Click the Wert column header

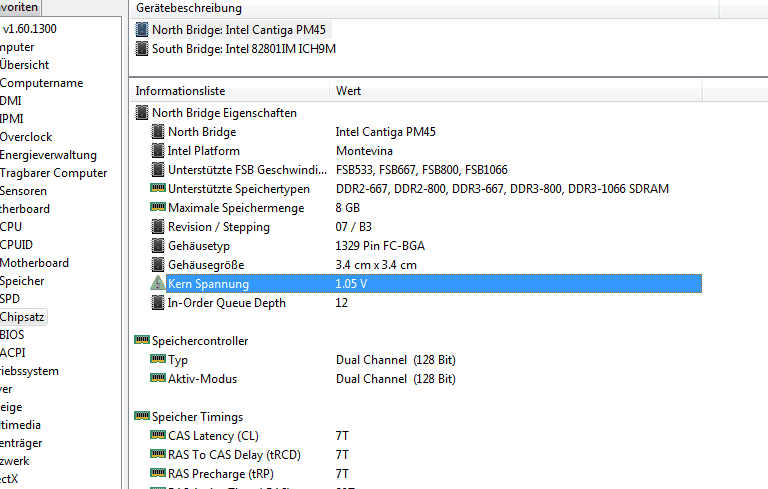point(349,91)
